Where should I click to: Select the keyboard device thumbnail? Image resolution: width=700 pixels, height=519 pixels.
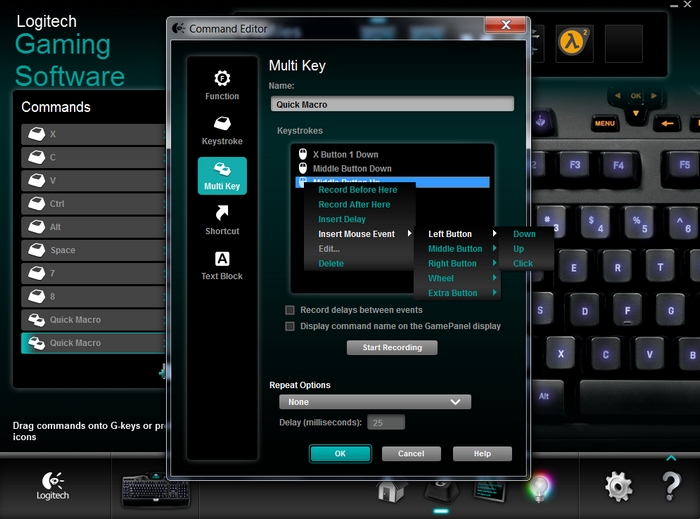click(x=155, y=491)
